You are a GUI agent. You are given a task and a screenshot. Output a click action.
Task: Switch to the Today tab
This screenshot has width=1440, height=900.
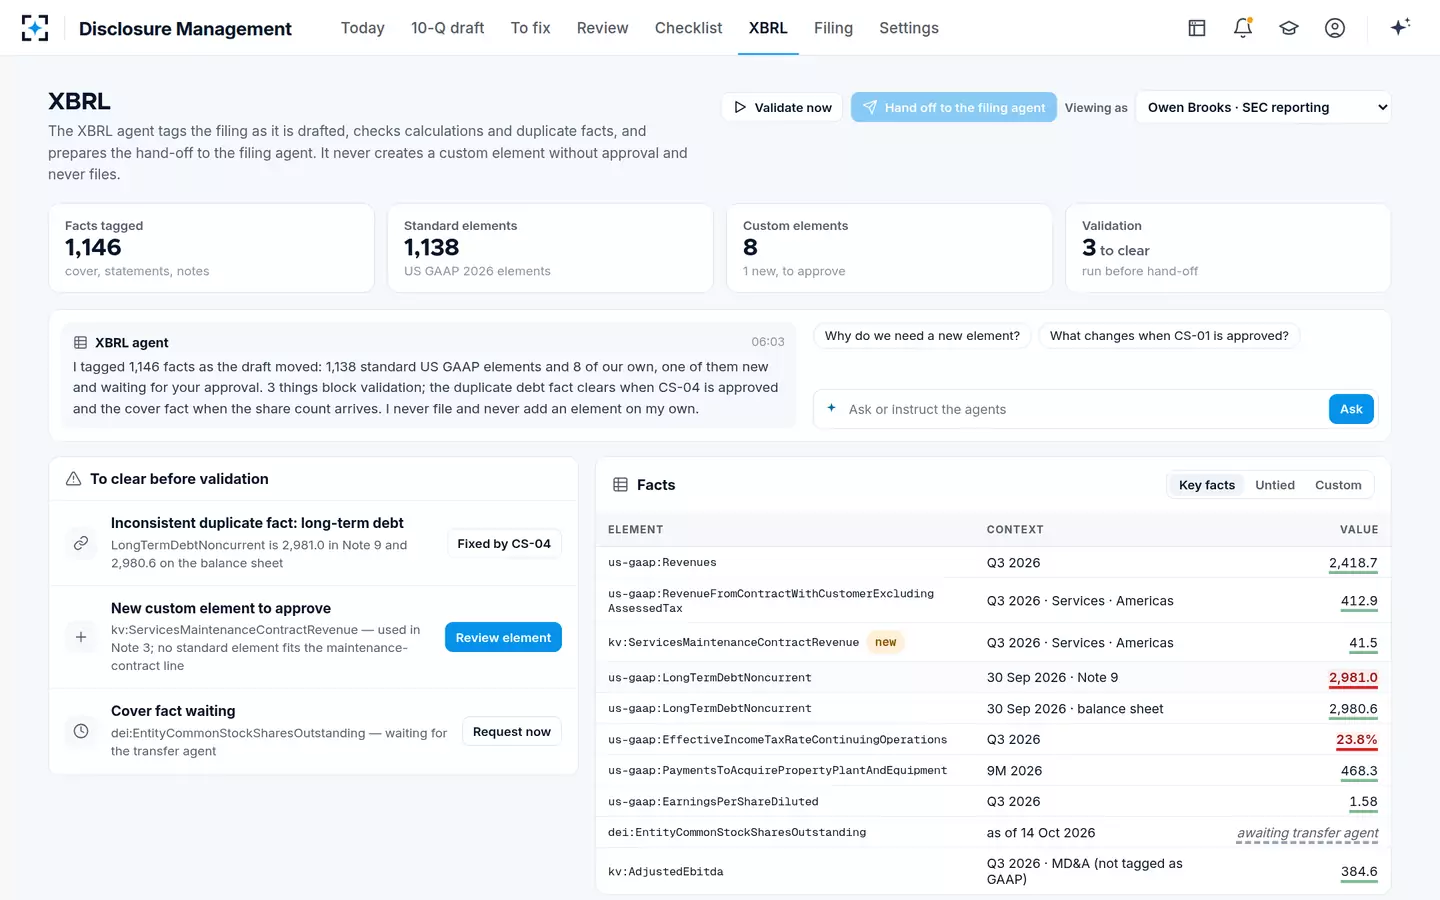(363, 28)
